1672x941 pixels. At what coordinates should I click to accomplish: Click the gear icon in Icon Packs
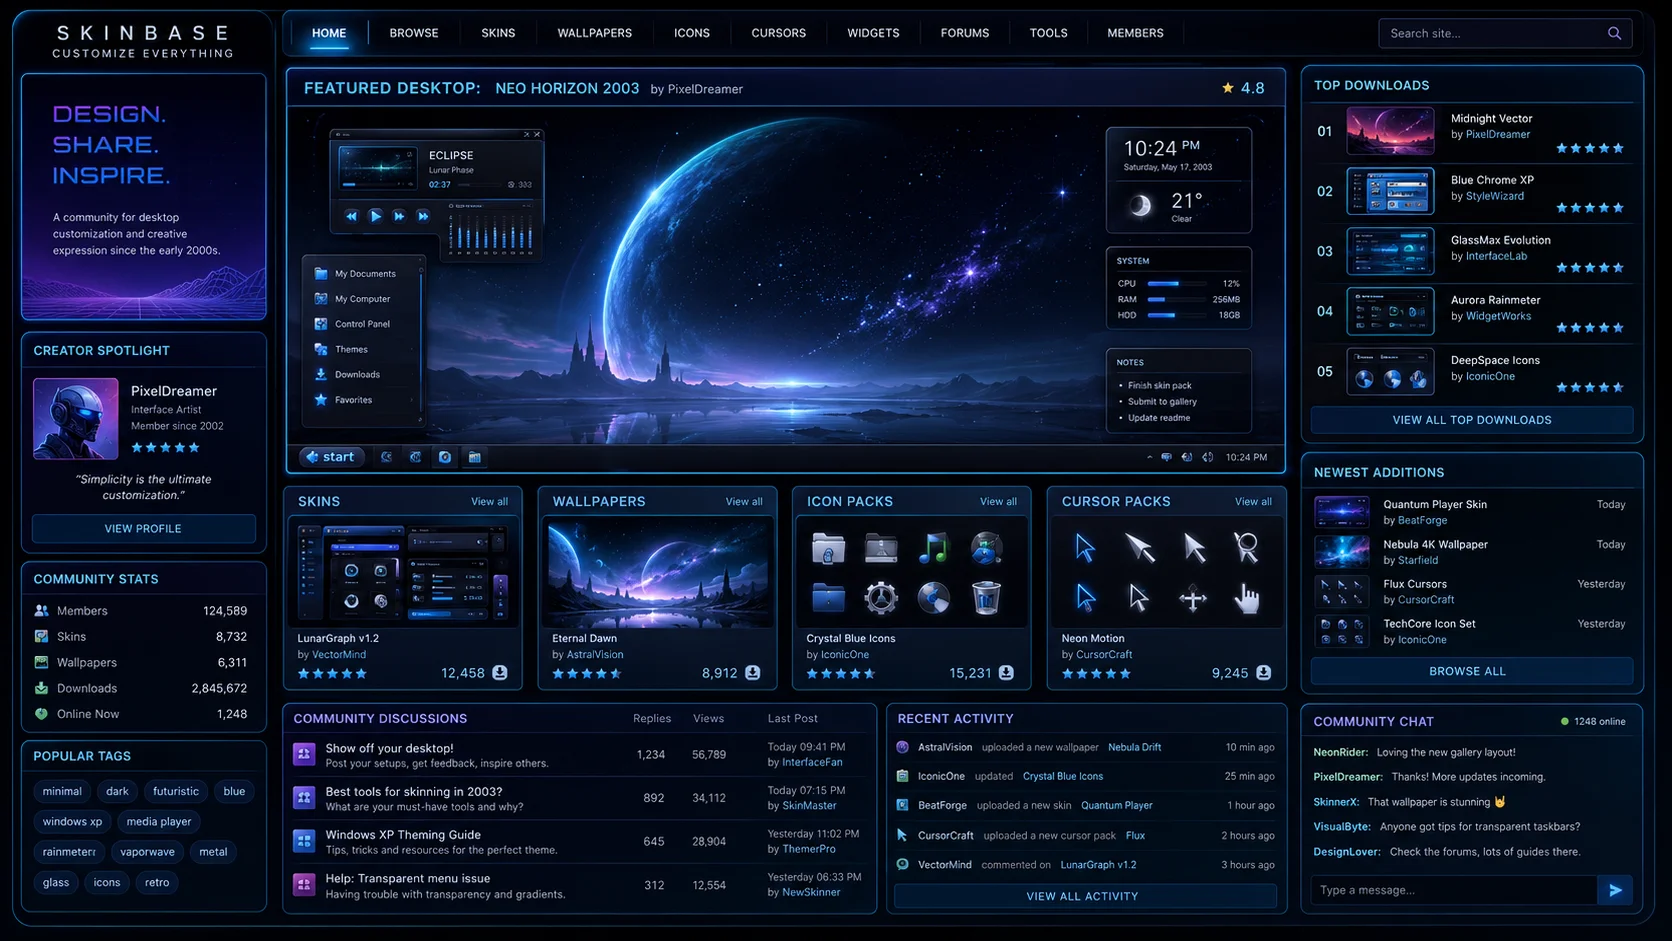pyautogui.click(x=881, y=598)
